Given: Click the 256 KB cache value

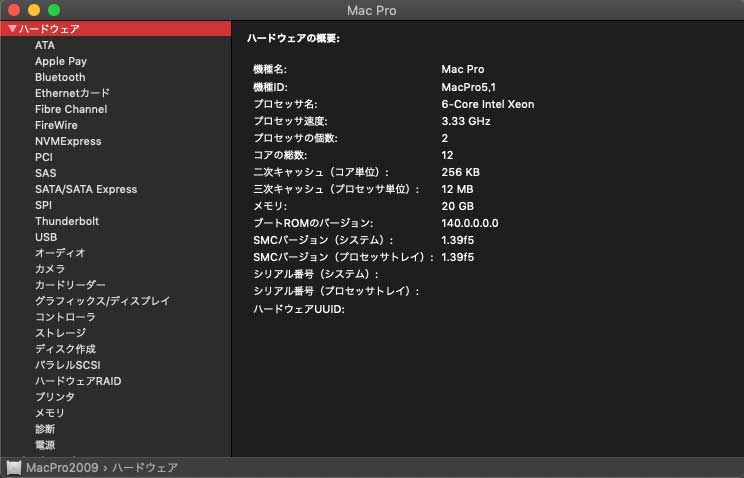Looking at the screenshot, I should 460,172.
